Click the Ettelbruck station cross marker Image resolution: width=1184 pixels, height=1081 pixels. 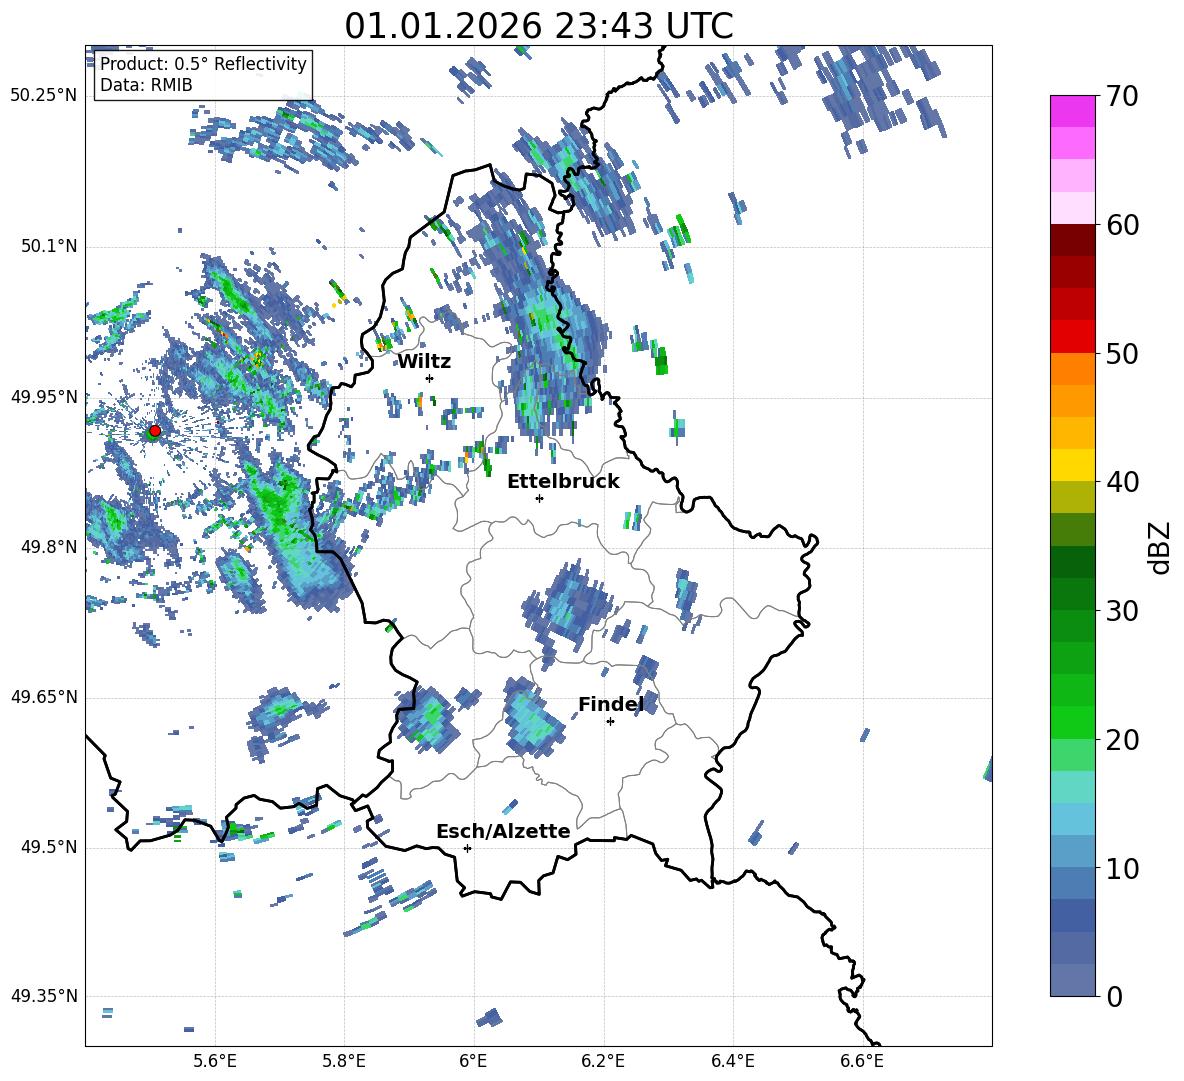click(x=539, y=498)
